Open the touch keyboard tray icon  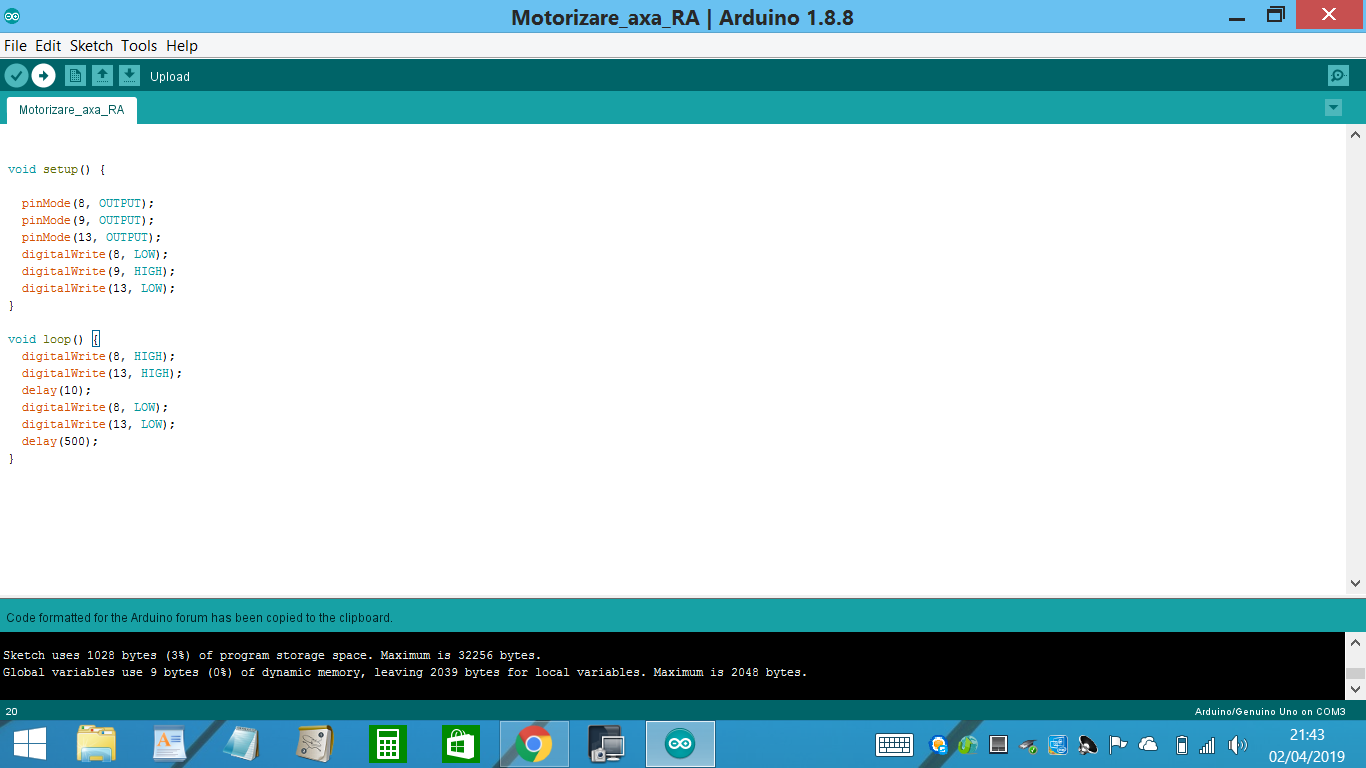click(894, 745)
